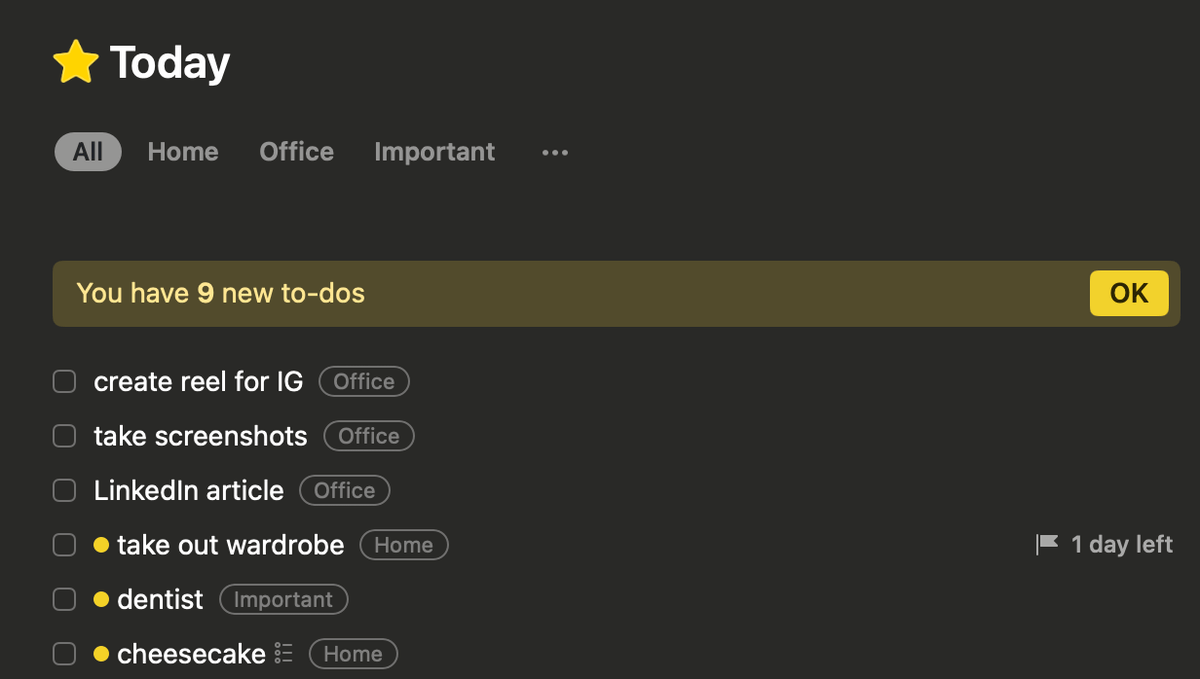This screenshot has width=1200, height=679.
Task: Dismiss the new to-dos banner with OK
Action: 1129,293
